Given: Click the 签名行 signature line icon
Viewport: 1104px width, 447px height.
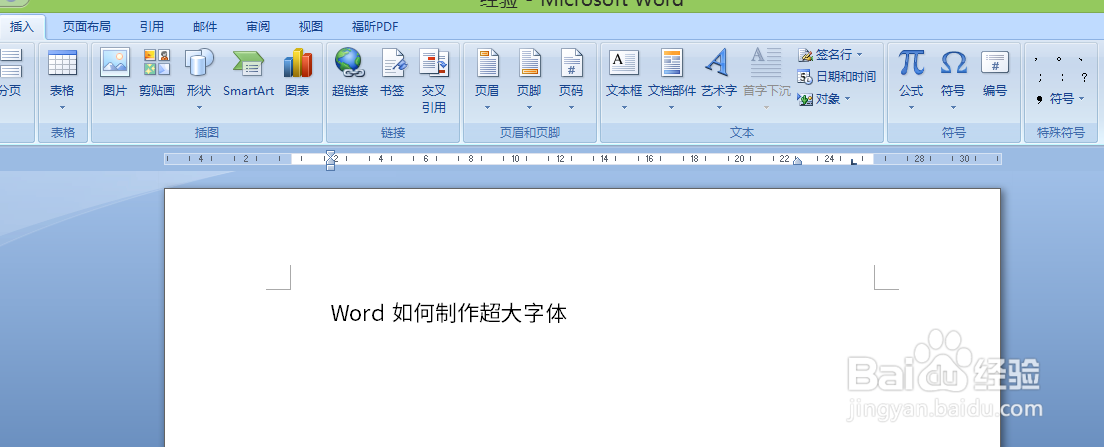Looking at the screenshot, I should [x=805, y=54].
